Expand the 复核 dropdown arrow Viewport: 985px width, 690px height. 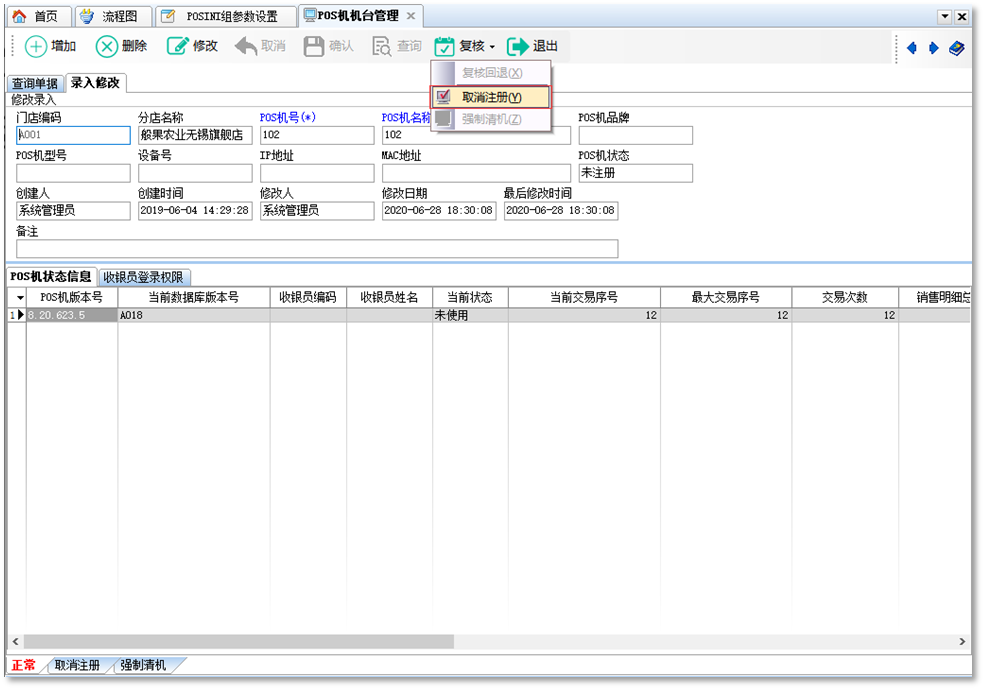(x=492, y=47)
